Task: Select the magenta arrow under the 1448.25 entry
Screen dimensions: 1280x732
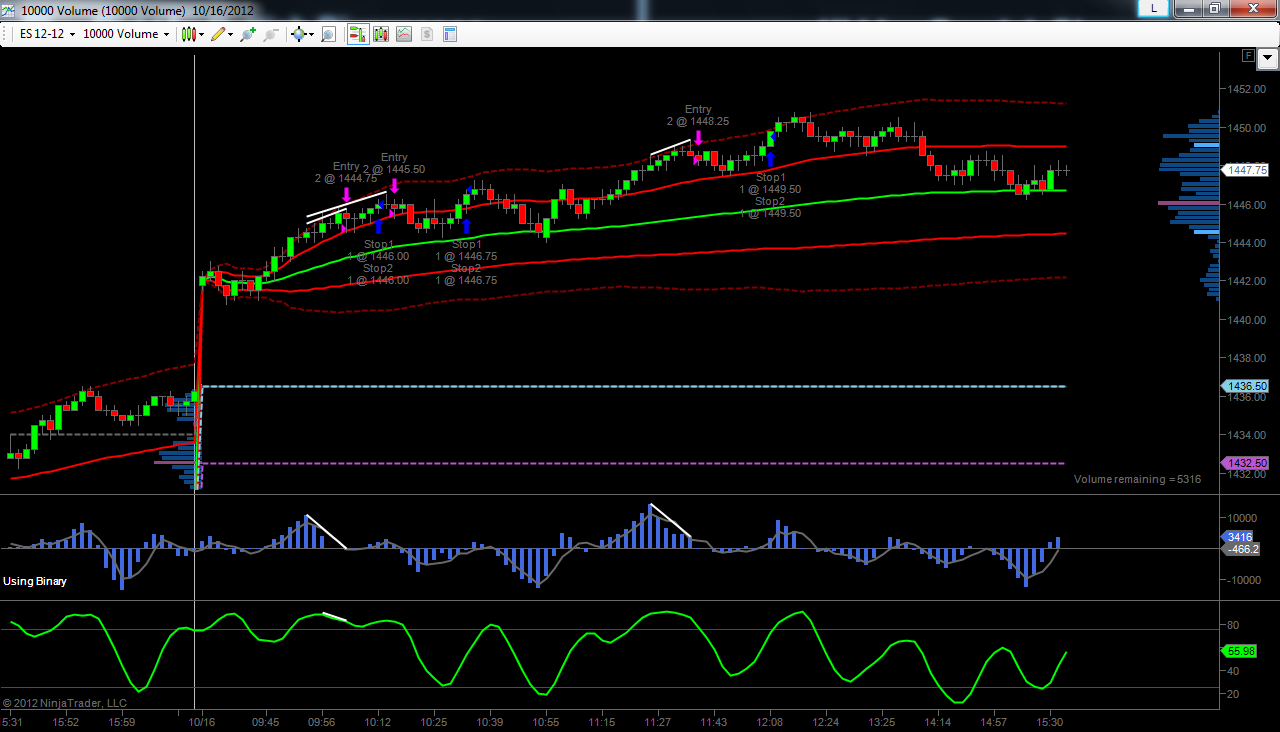Action: 698,136
